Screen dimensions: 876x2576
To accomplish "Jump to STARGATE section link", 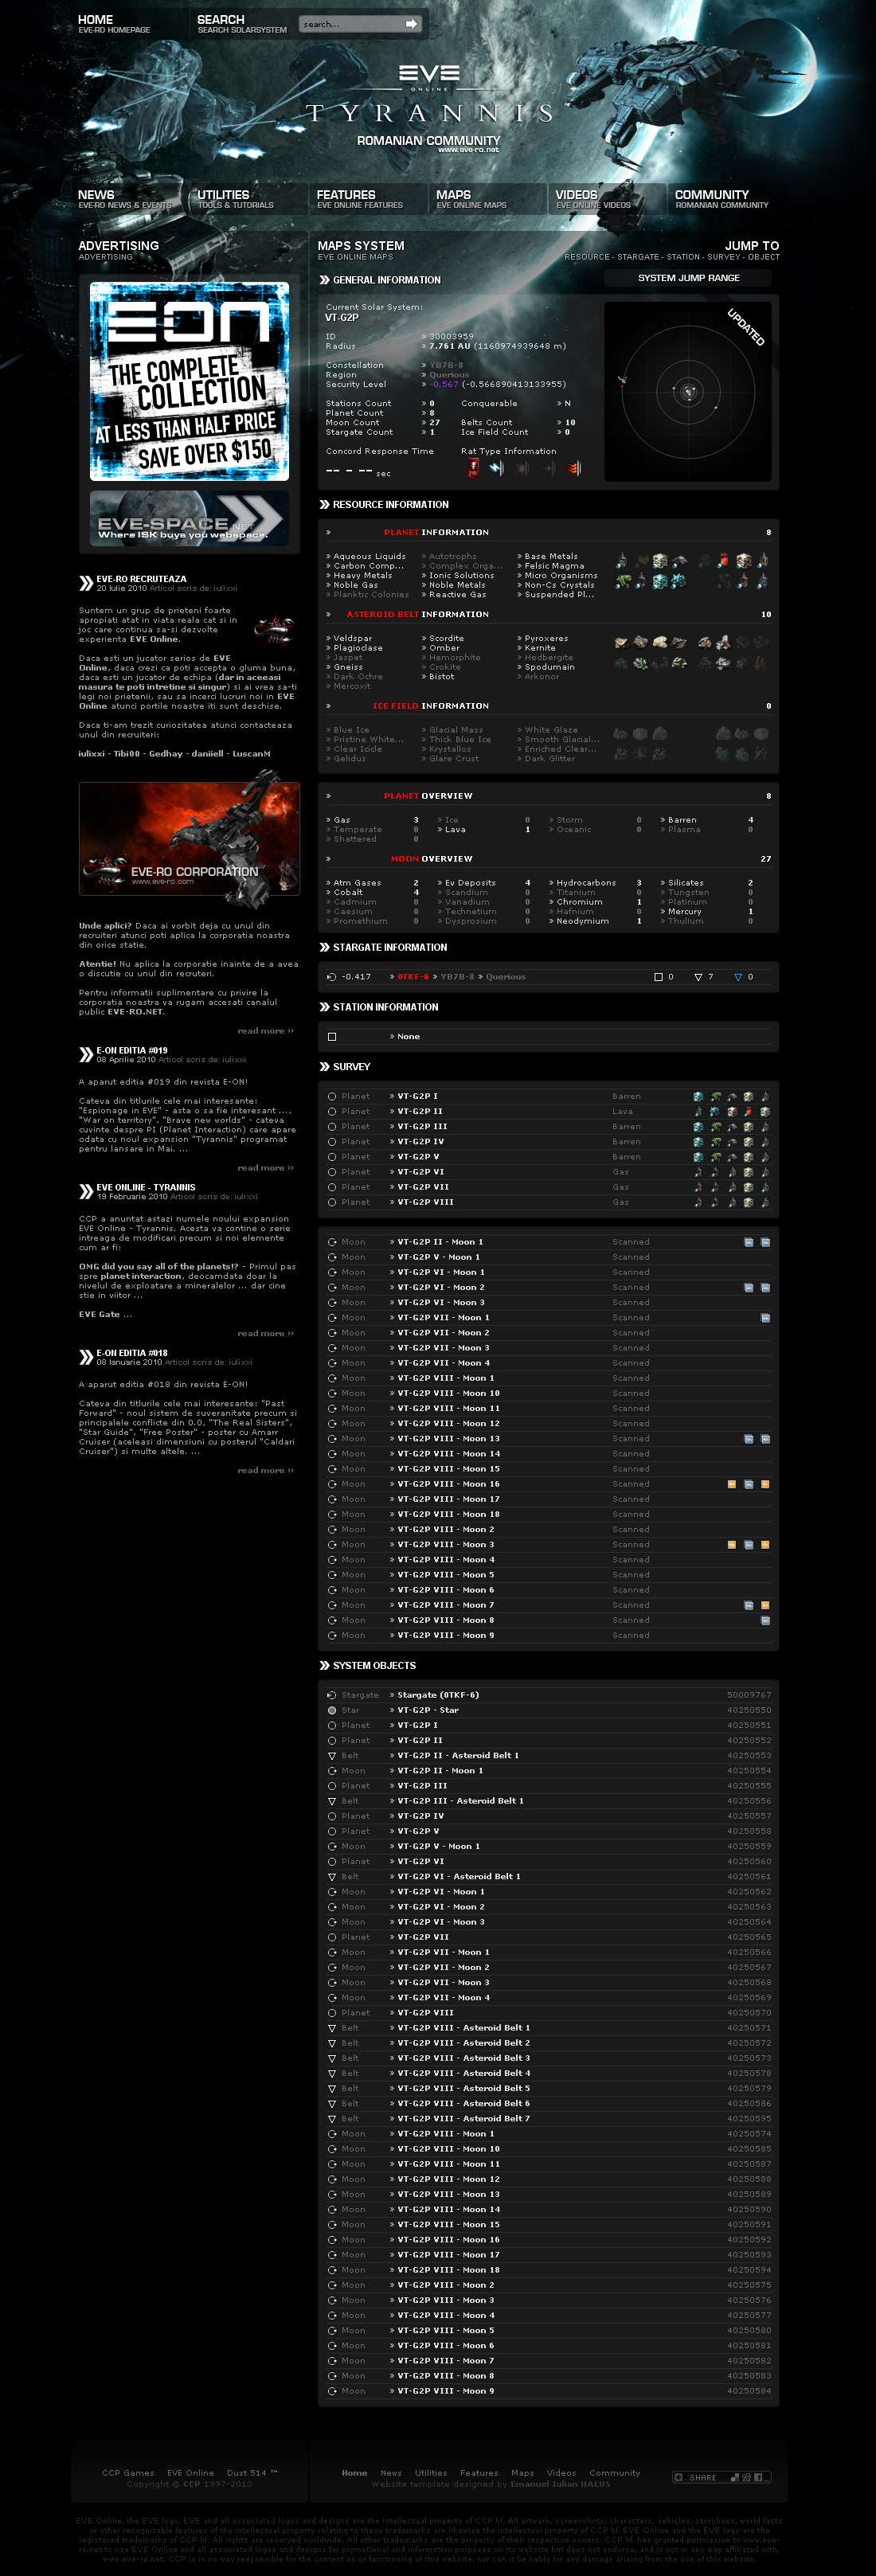I will coord(638,257).
